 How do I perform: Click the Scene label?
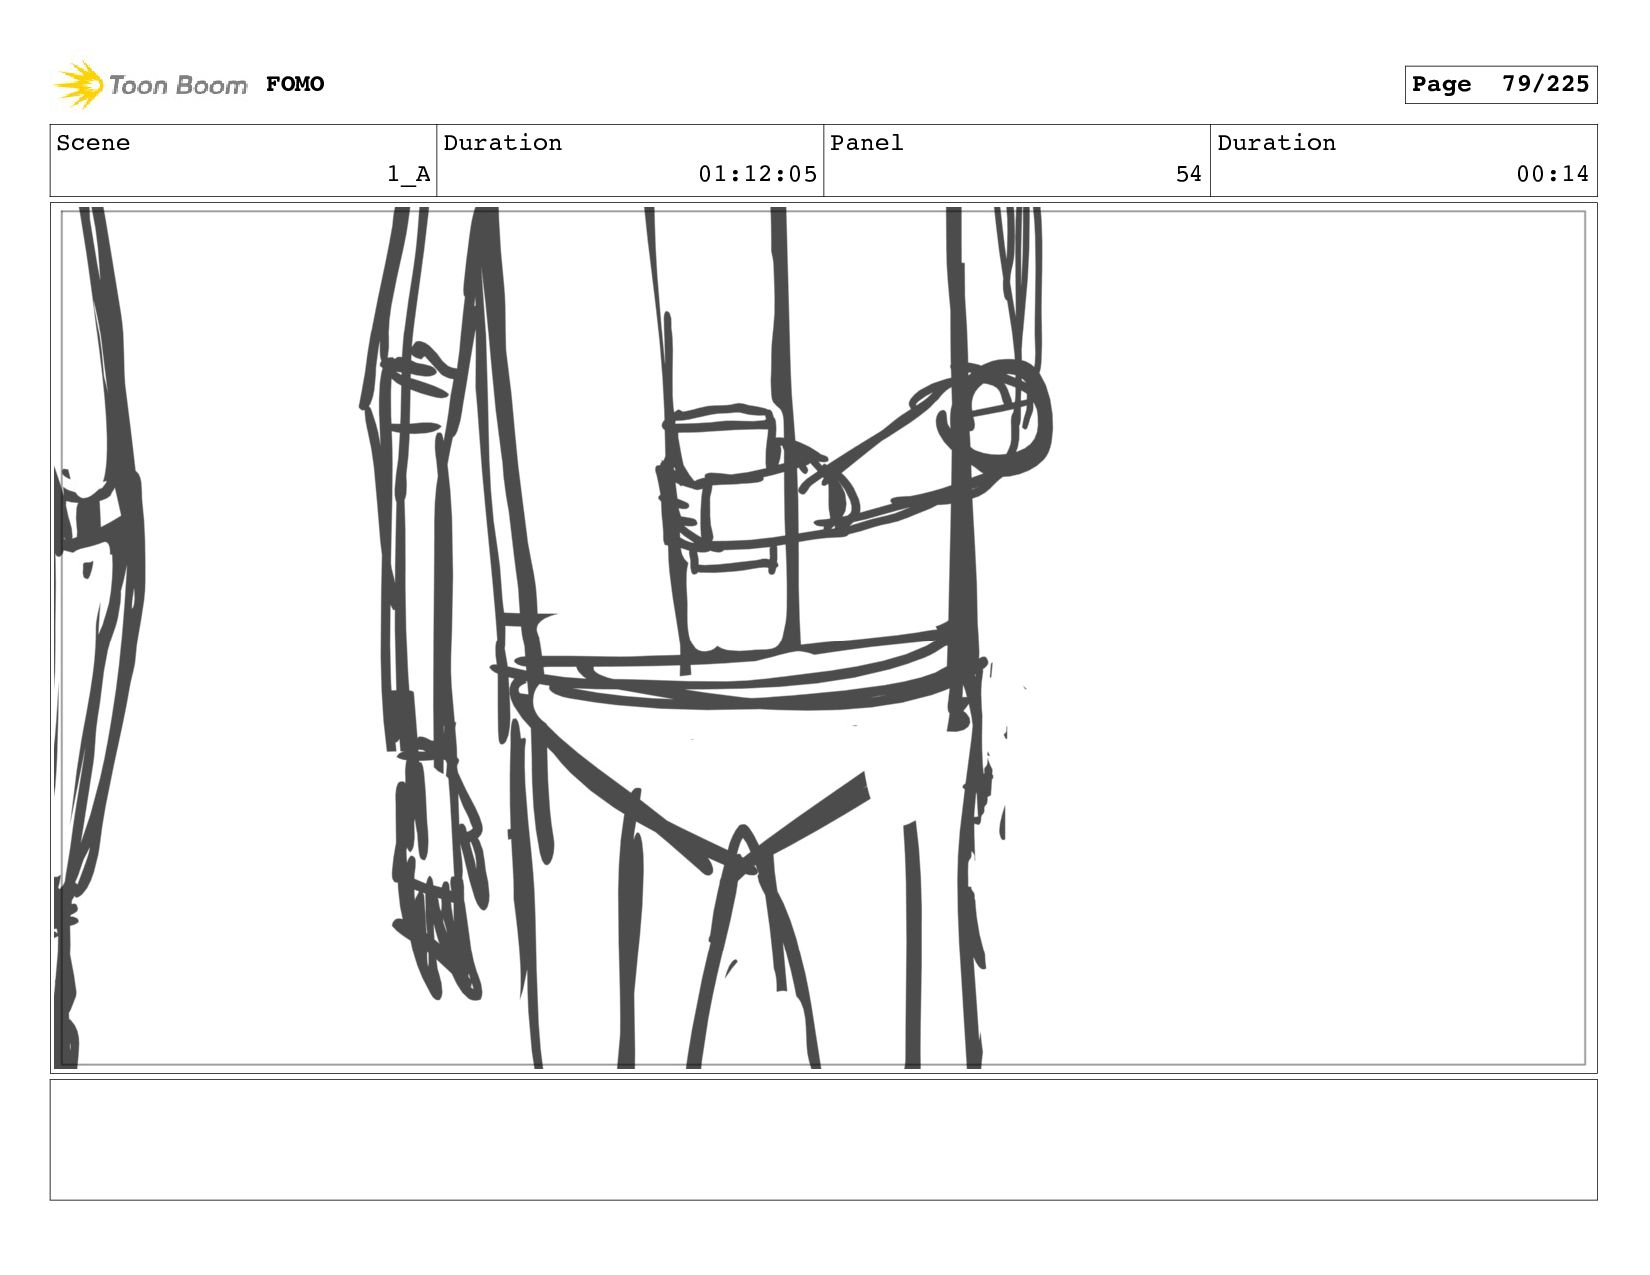[93, 143]
